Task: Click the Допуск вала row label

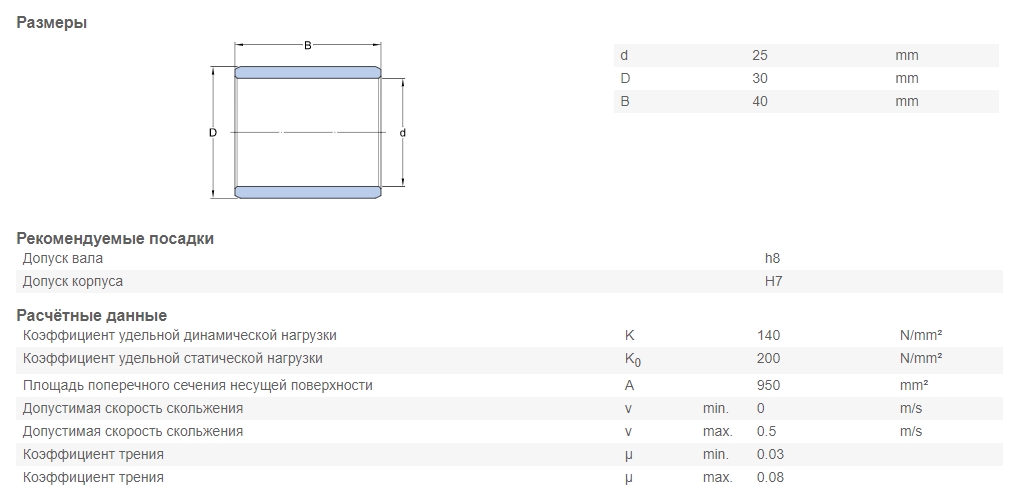Action: 62,258
